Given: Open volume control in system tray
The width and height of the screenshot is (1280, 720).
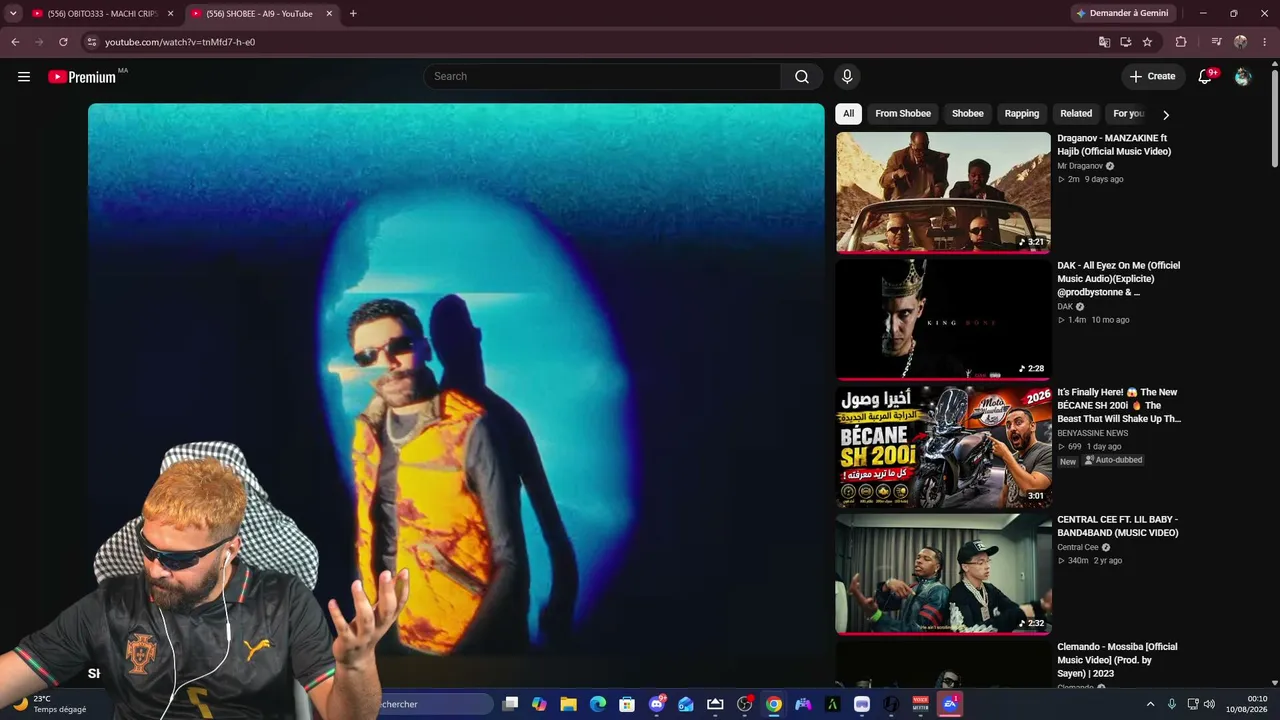Looking at the screenshot, I should tap(1209, 704).
